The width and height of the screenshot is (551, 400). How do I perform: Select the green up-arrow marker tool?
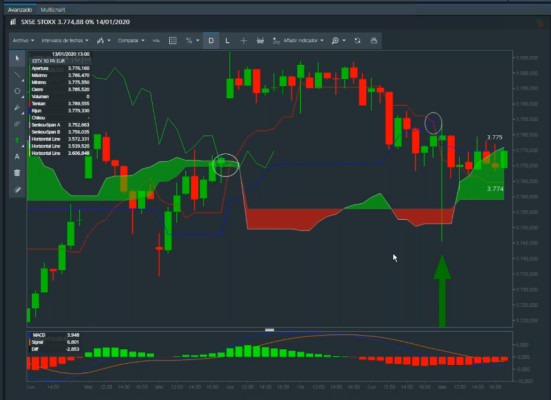tap(17, 140)
